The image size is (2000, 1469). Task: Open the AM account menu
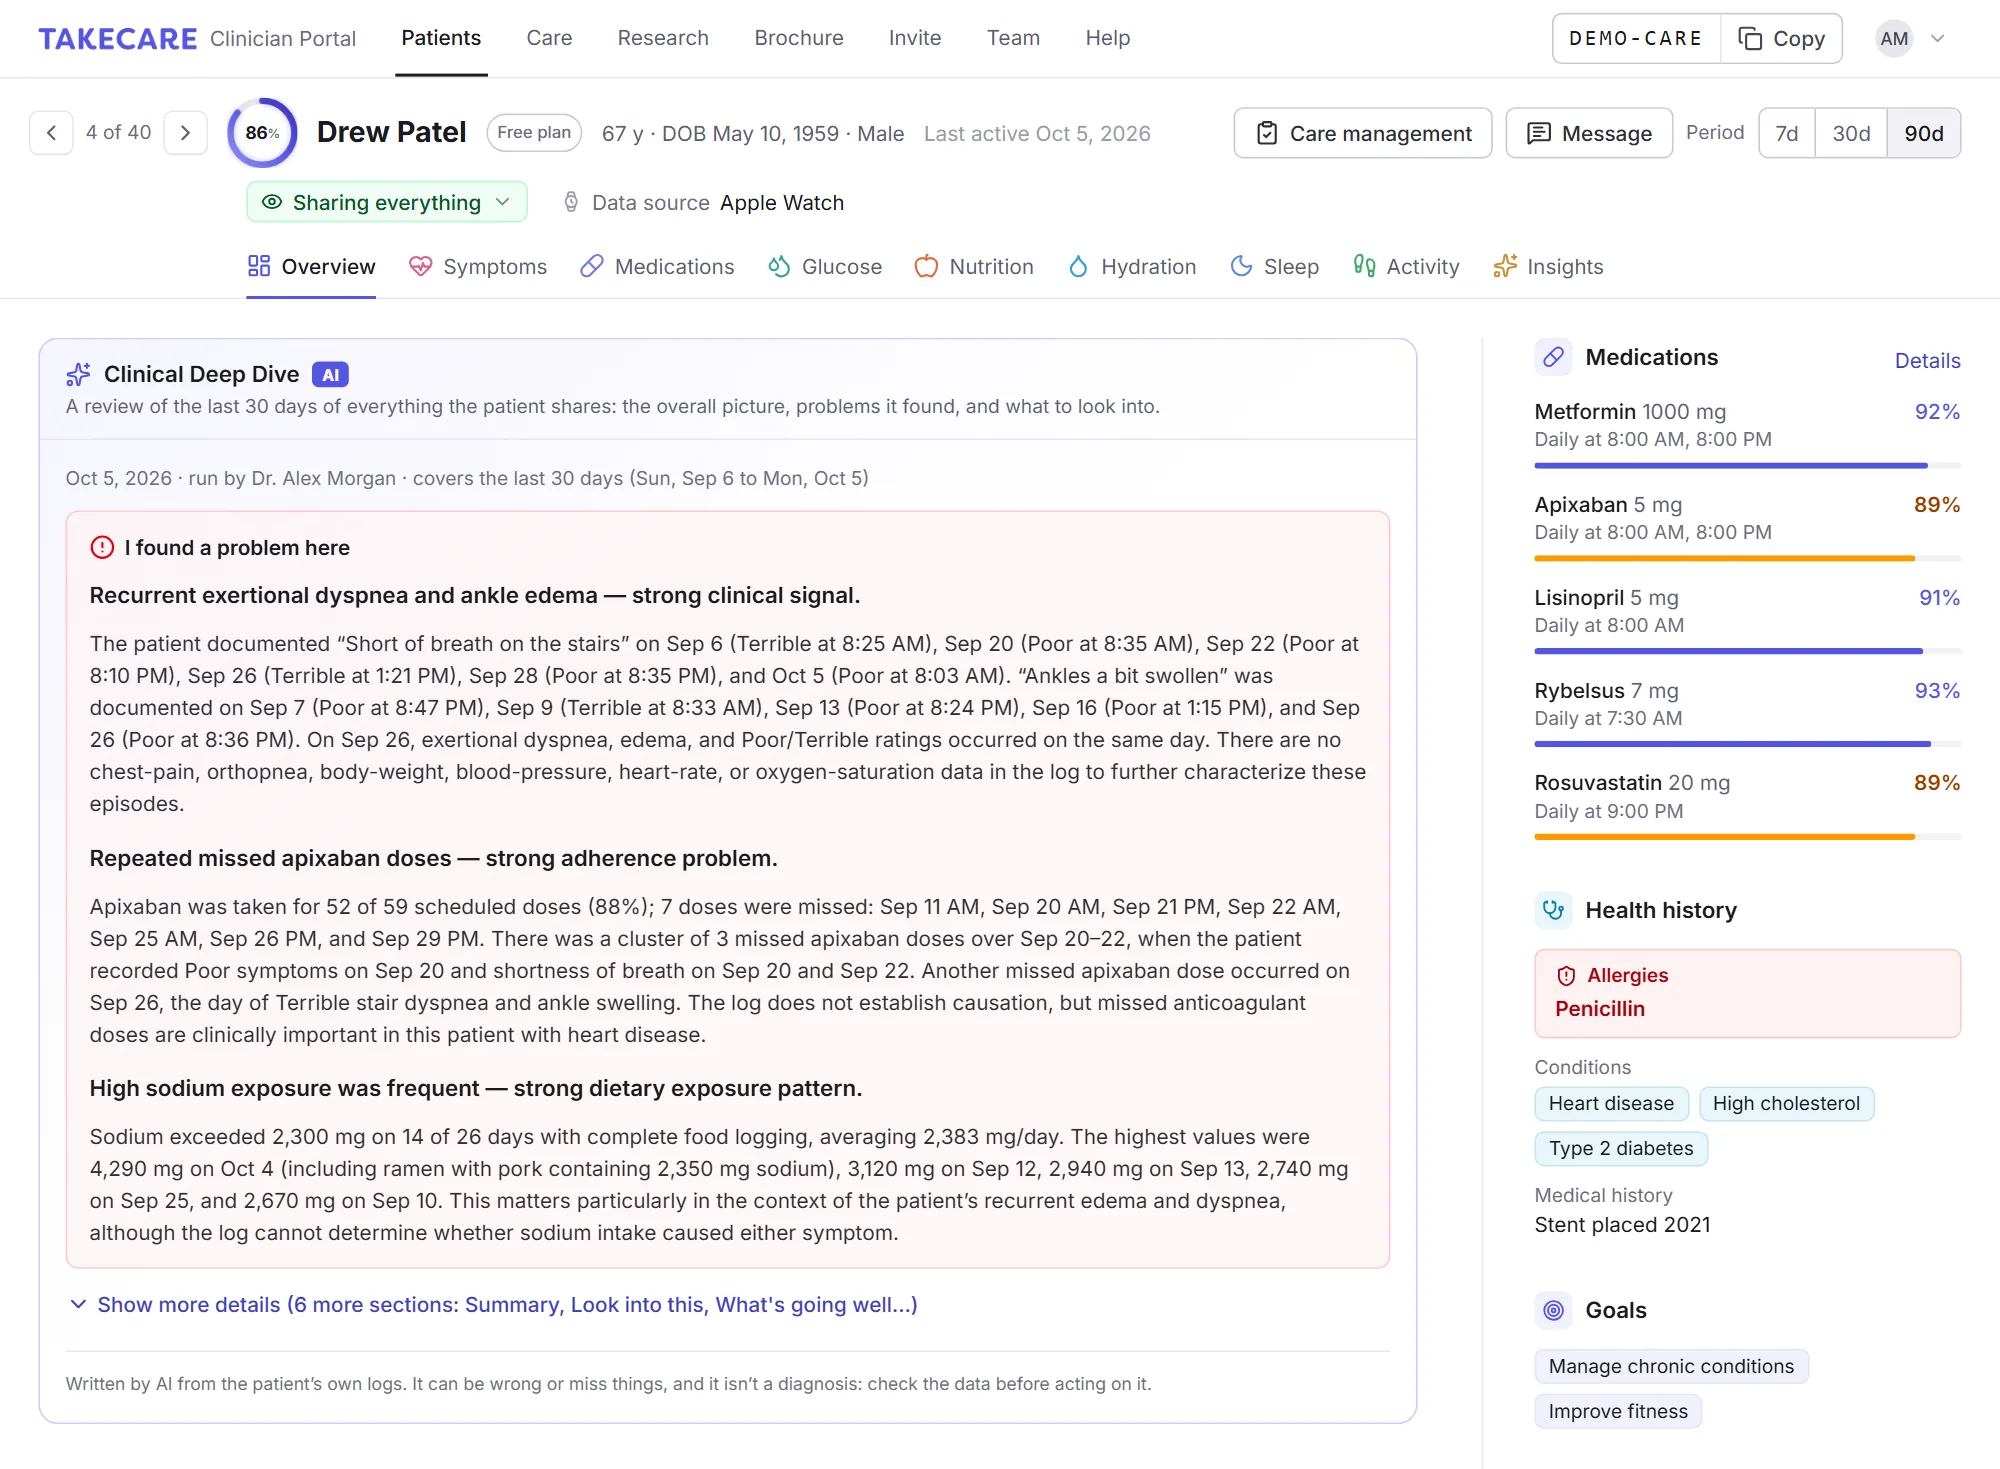click(x=1911, y=39)
